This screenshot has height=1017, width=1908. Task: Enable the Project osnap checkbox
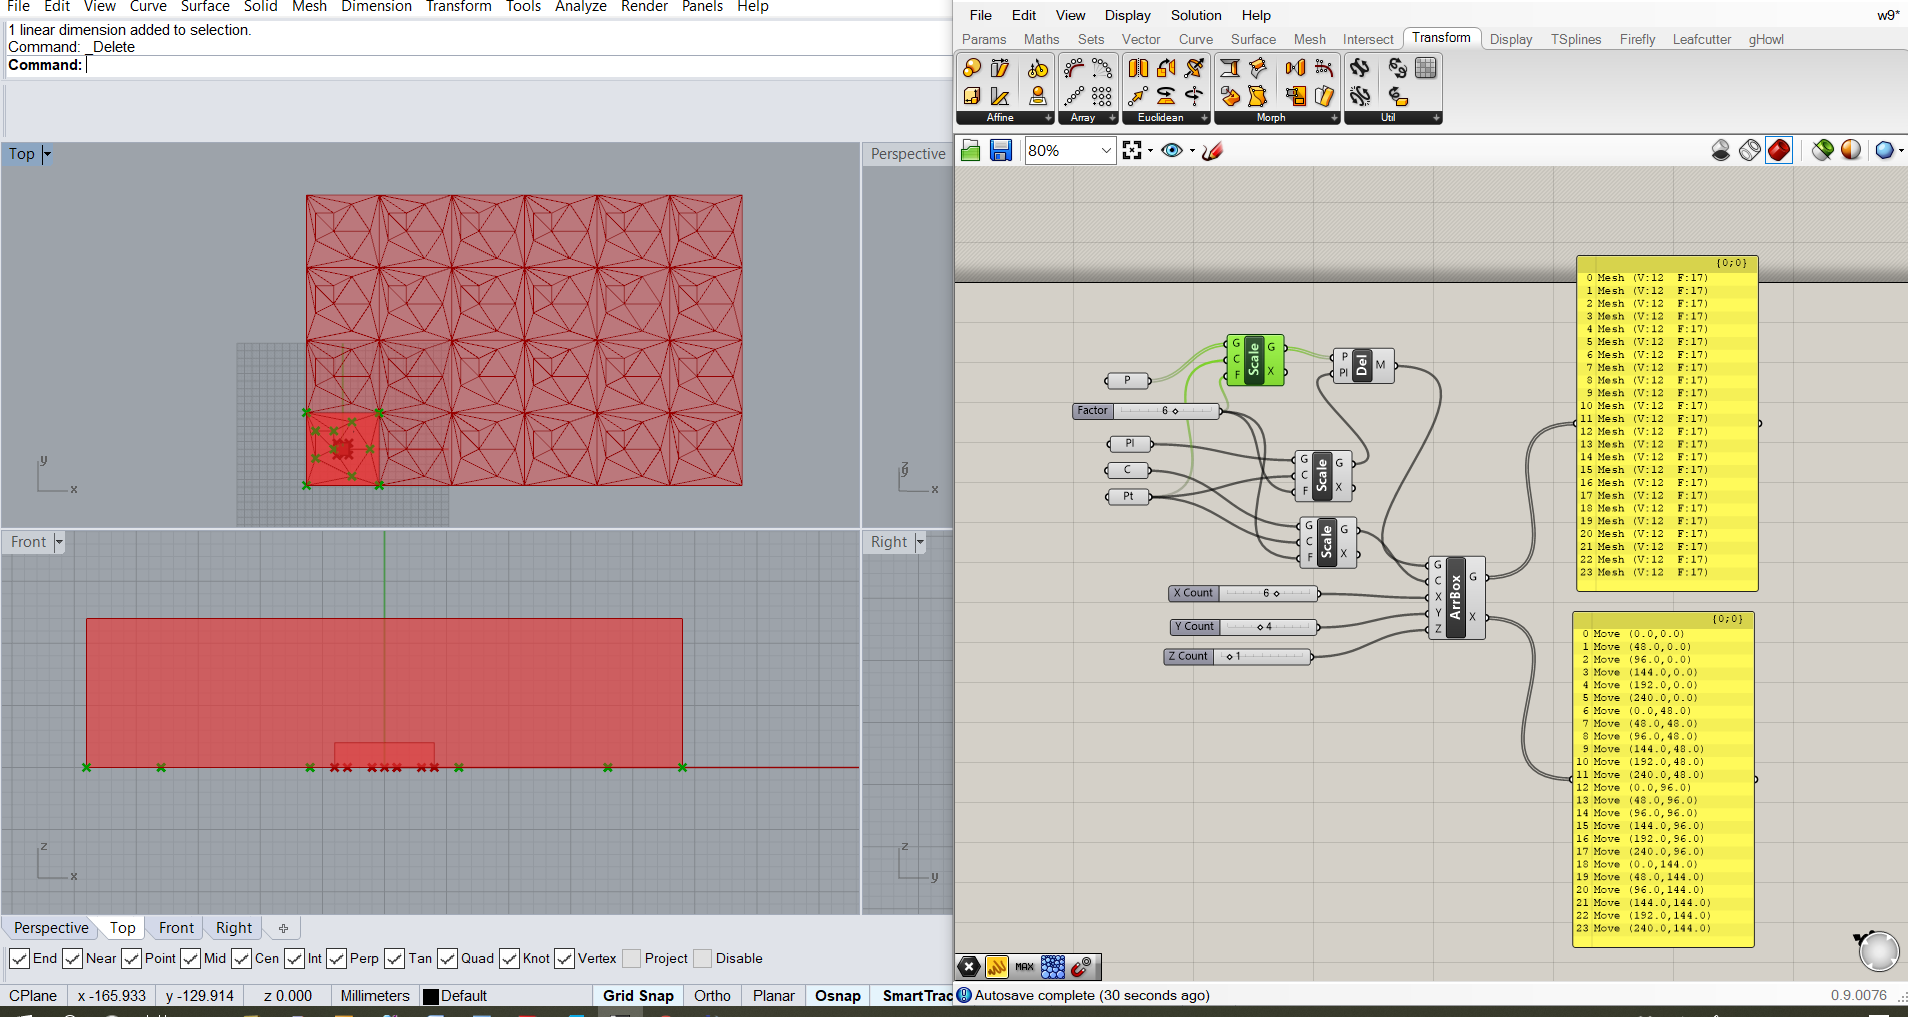(x=631, y=958)
